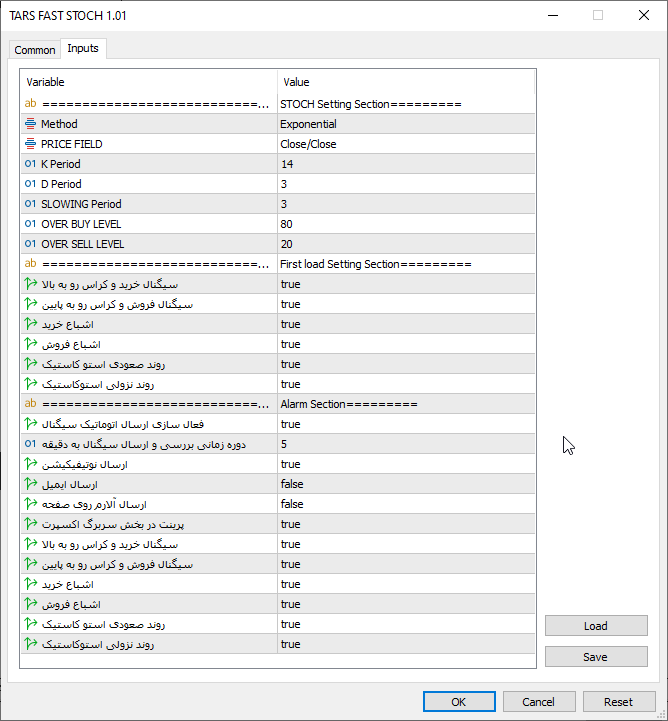
Task: Select the Inputs tab
Action: (x=83, y=49)
